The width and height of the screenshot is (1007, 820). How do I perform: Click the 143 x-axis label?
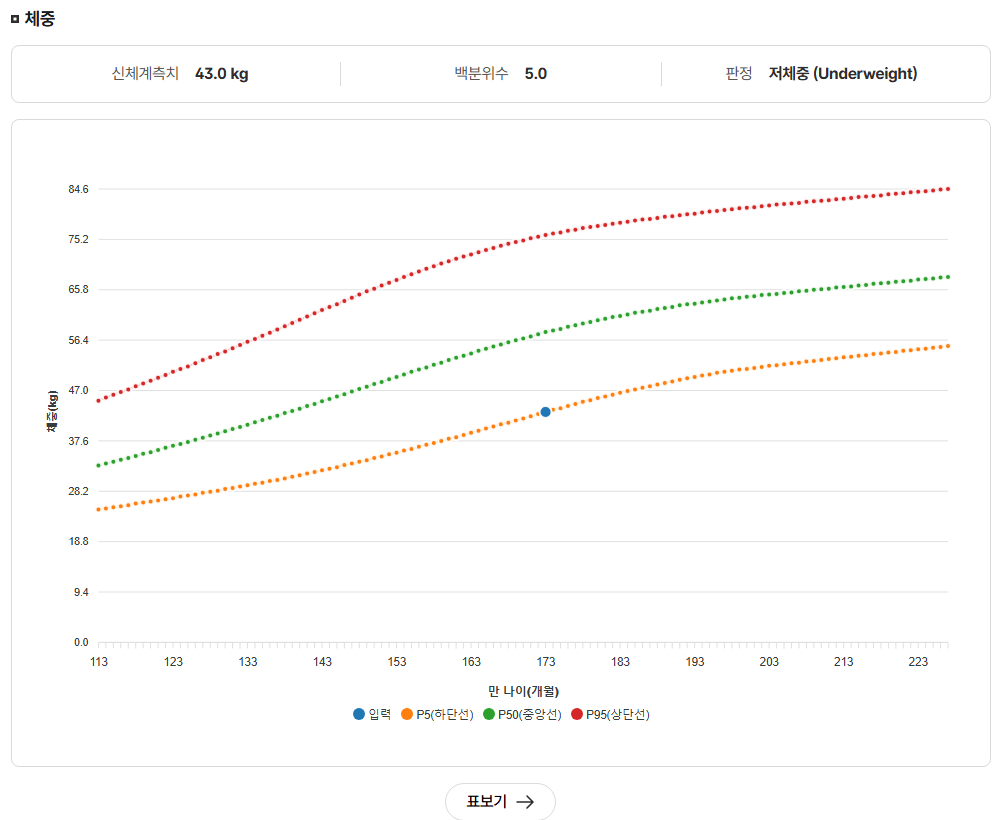[322, 662]
